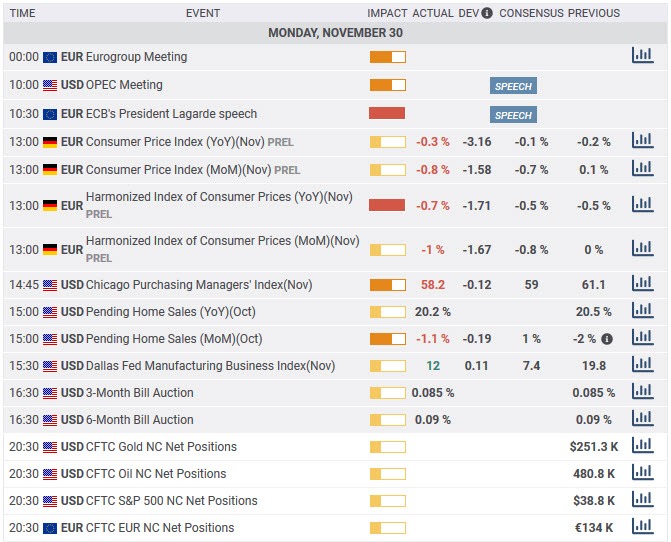The width and height of the screenshot is (671, 542).
Task: Click the consensus value 7.4
Action: pos(531,366)
